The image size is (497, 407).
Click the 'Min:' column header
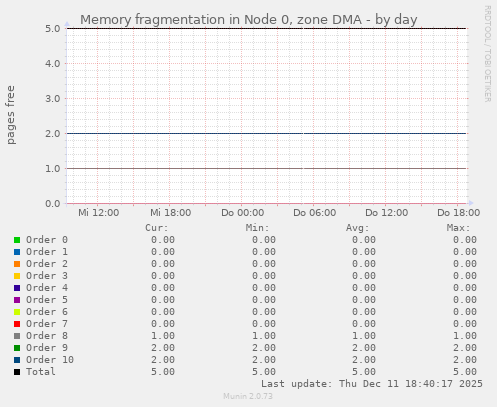(x=257, y=228)
